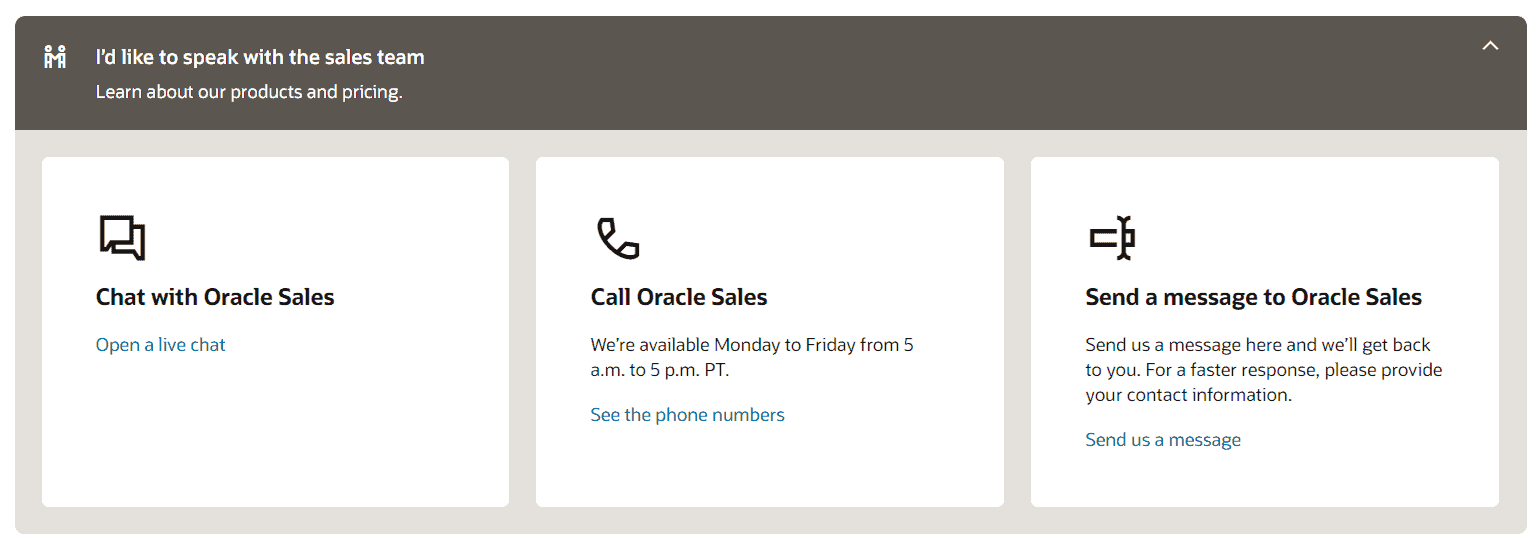Click the sales team people icon
This screenshot has width=1538, height=549.
[x=55, y=57]
